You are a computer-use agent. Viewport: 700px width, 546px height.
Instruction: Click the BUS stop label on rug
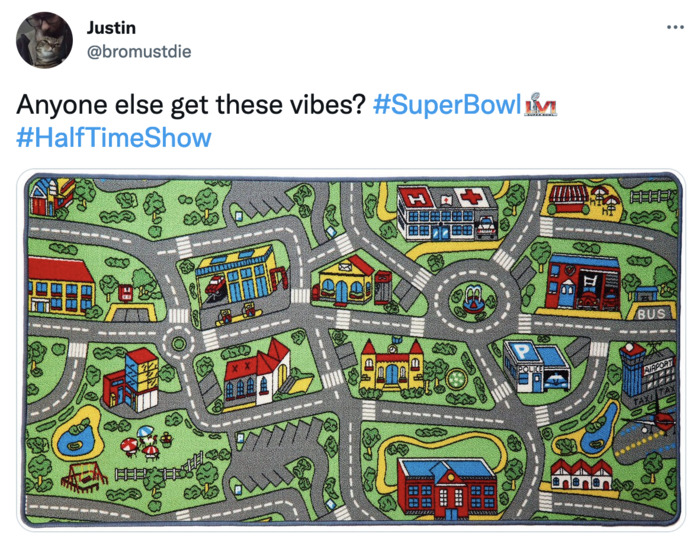[651, 314]
